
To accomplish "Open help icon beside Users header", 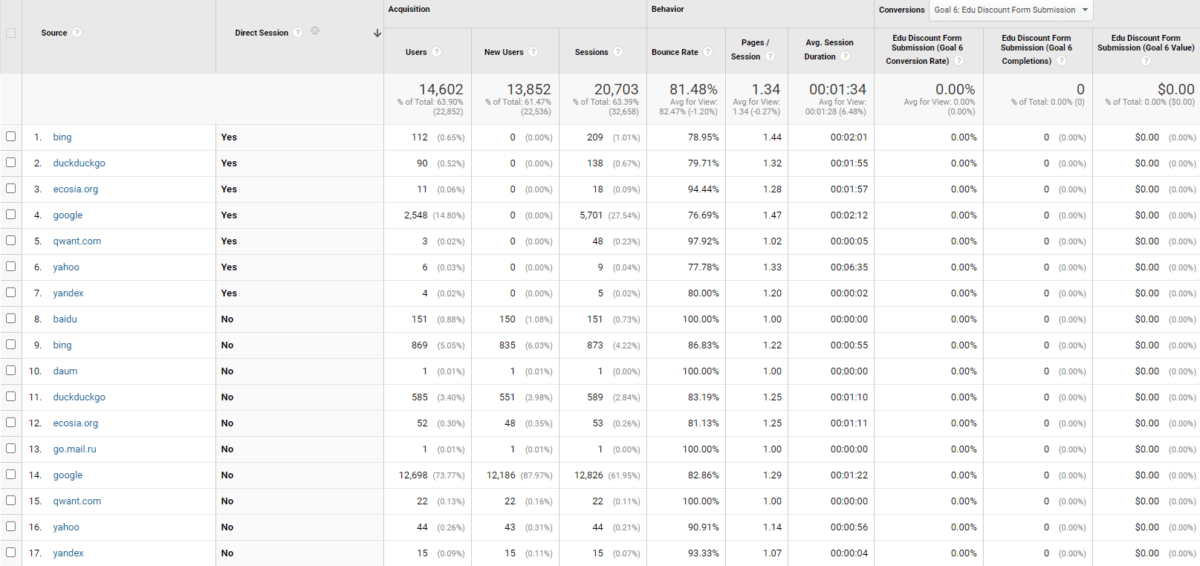I will 437,52.
